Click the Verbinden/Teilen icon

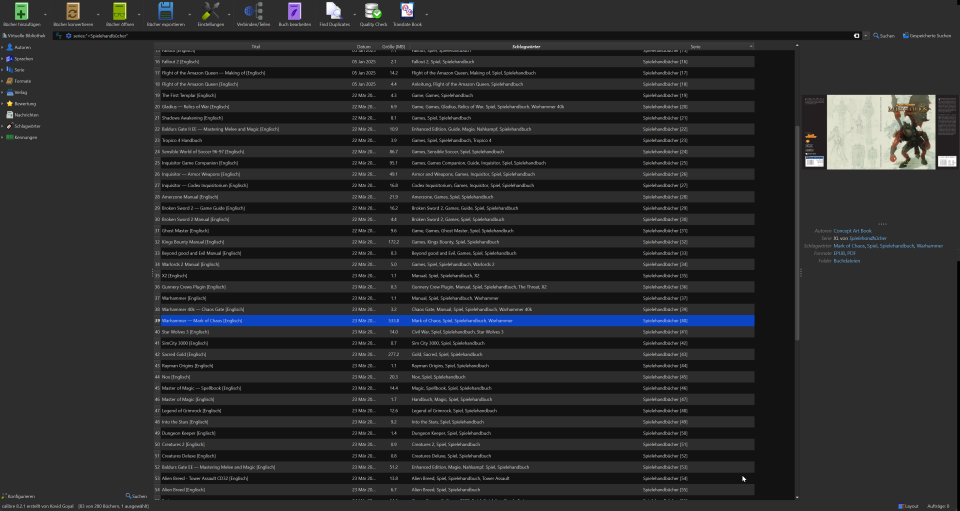coord(253,12)
